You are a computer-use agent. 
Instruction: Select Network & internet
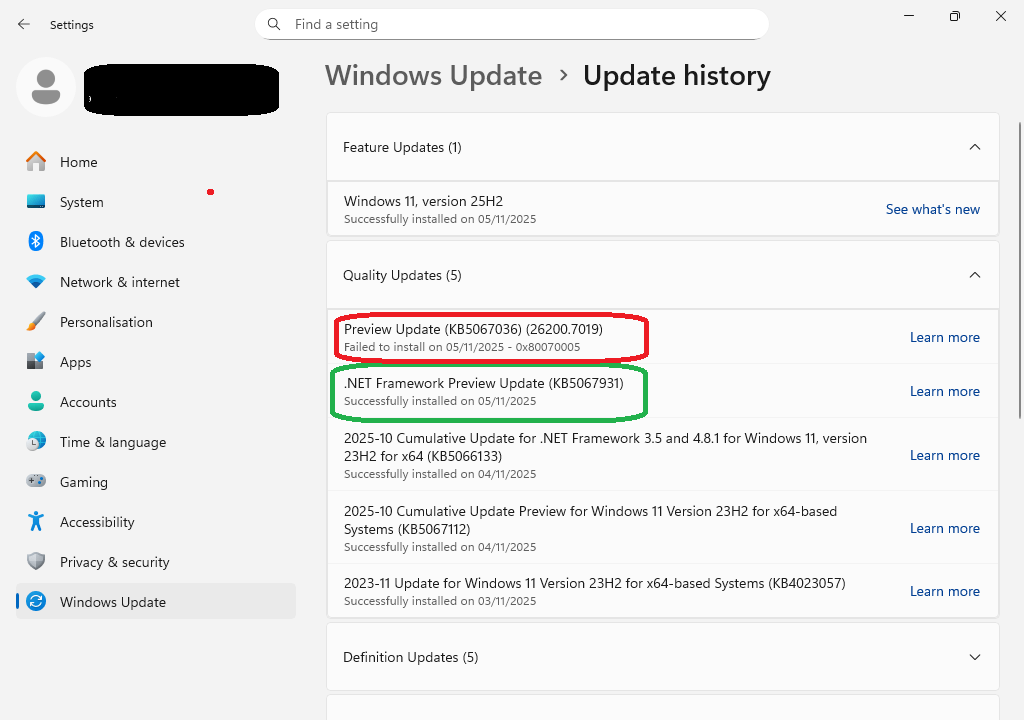(x=156, y=282)
